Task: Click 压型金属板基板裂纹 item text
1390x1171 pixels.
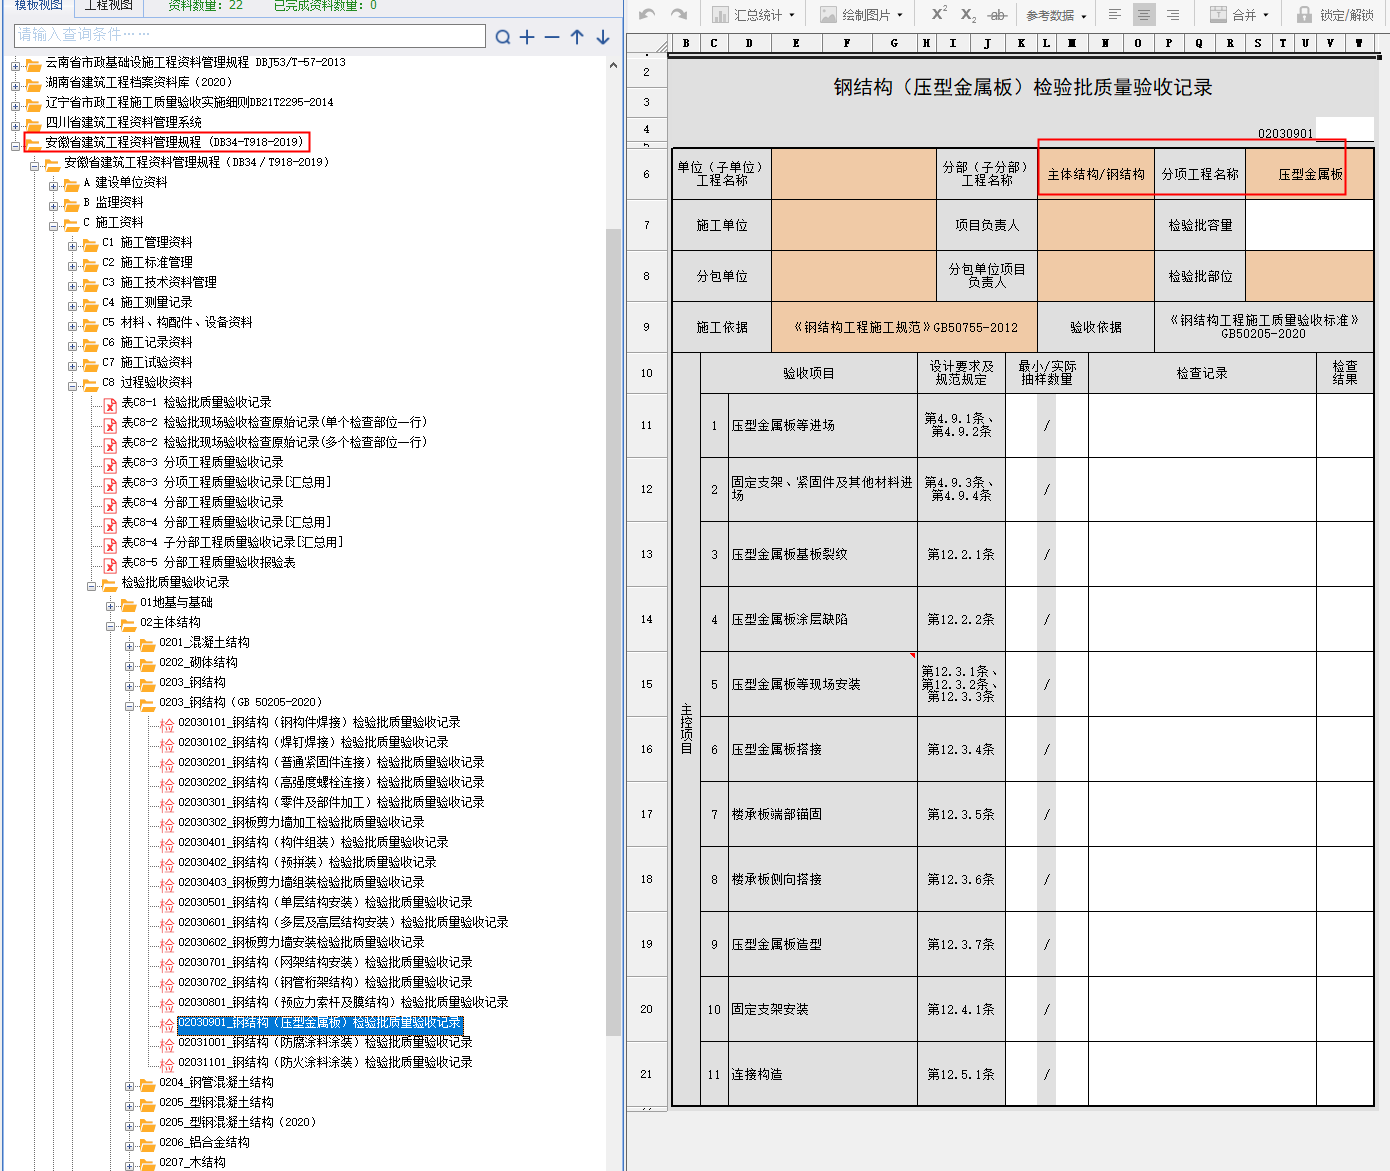Action: 789,554
